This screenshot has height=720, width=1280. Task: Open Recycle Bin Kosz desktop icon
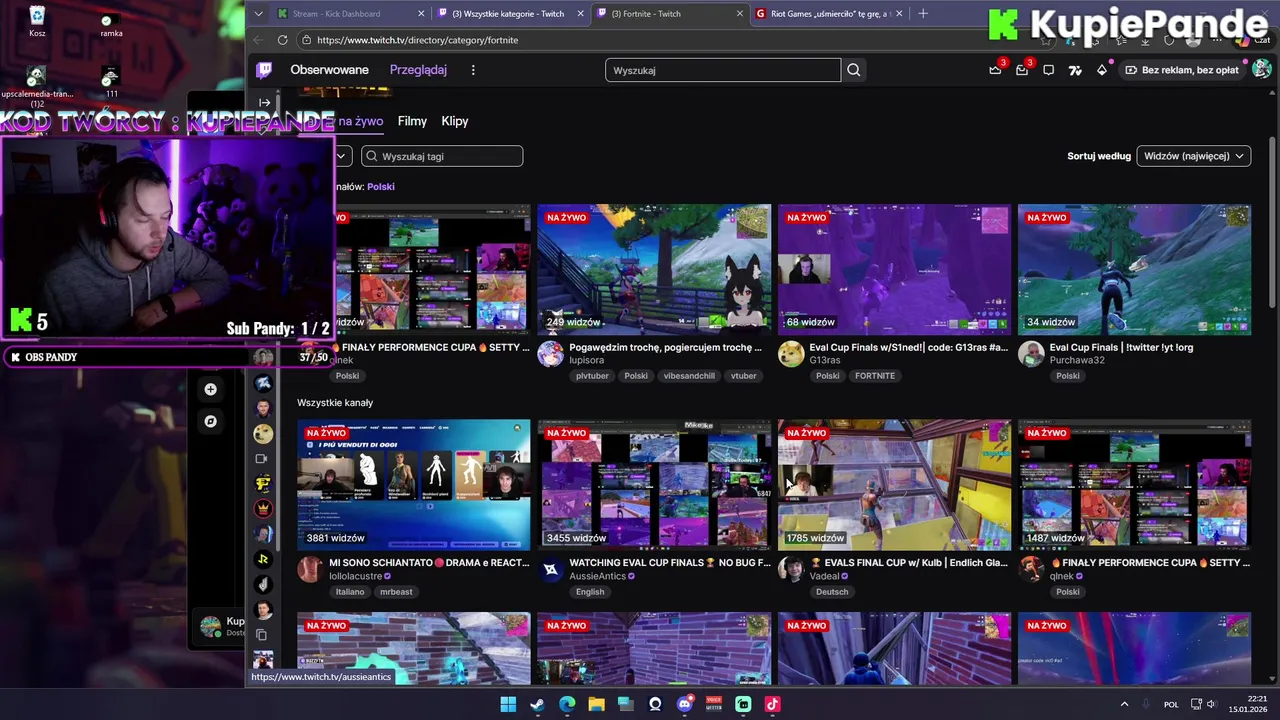coord(37,21)
